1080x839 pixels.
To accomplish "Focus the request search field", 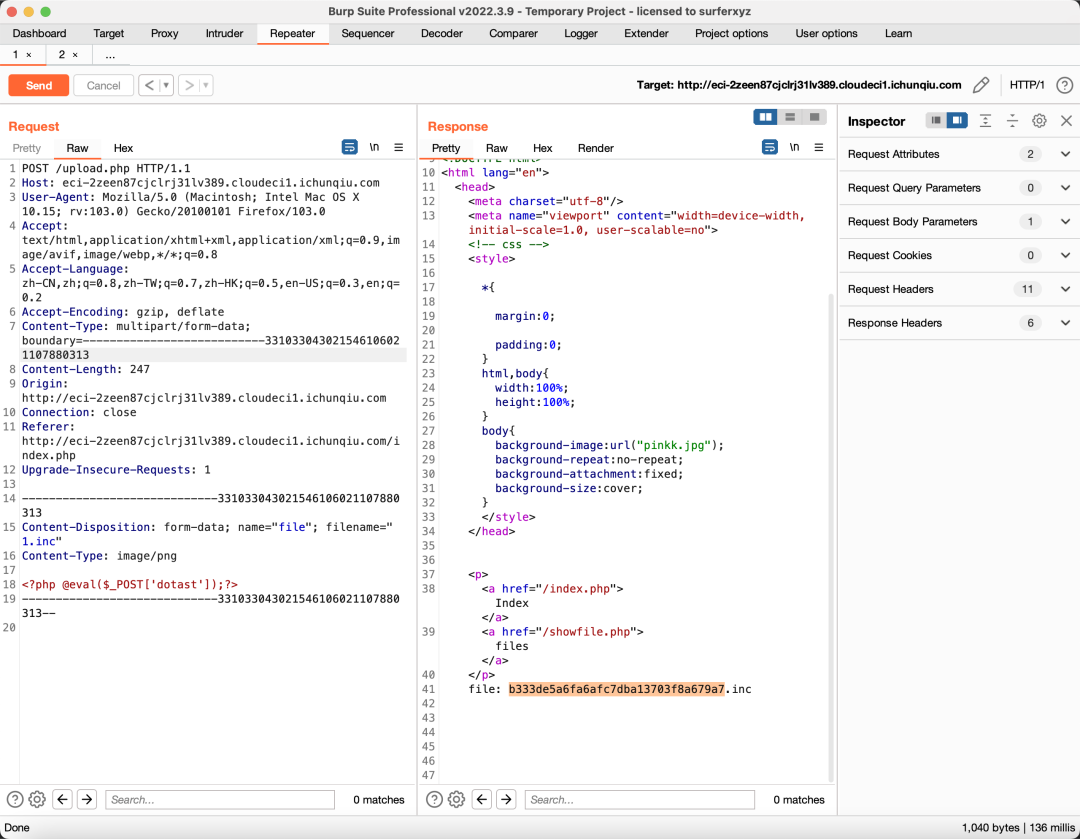I will pos(220,800).
